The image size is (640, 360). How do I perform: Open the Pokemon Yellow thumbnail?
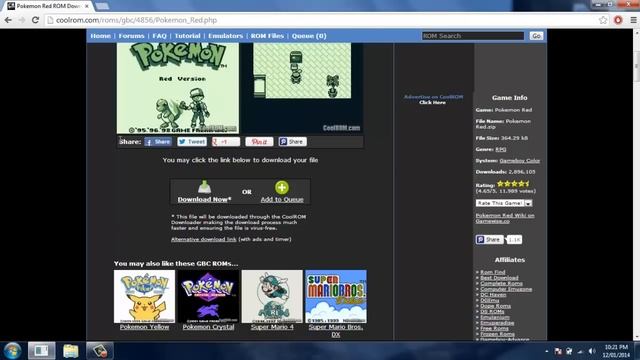tap(144, 296)
